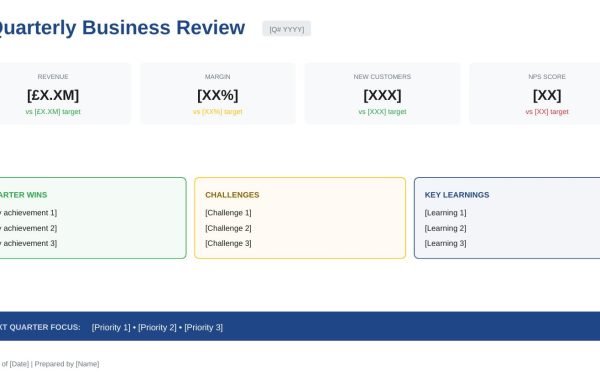Click the Quarterly Business Review title
The width and height of the screenshot is (600, 385).
121,28
